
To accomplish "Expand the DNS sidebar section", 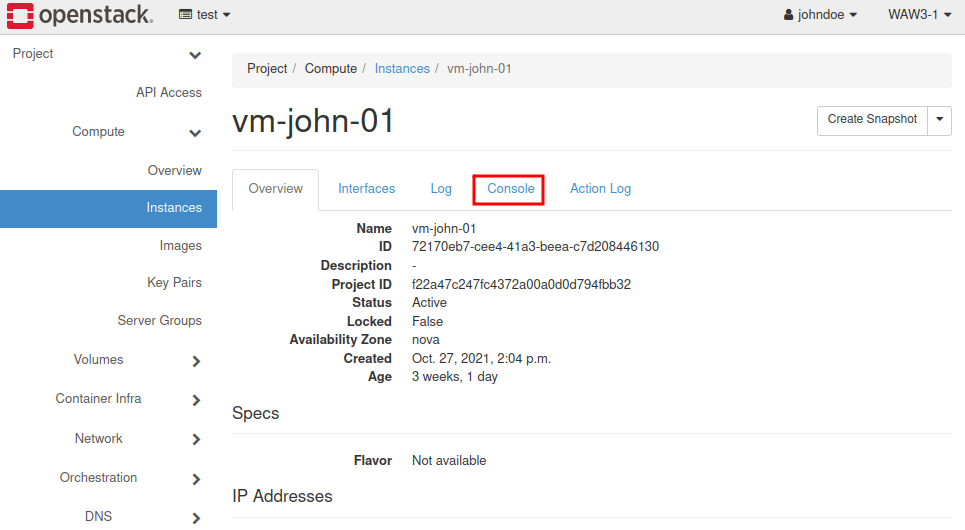I will pos(195,518).
